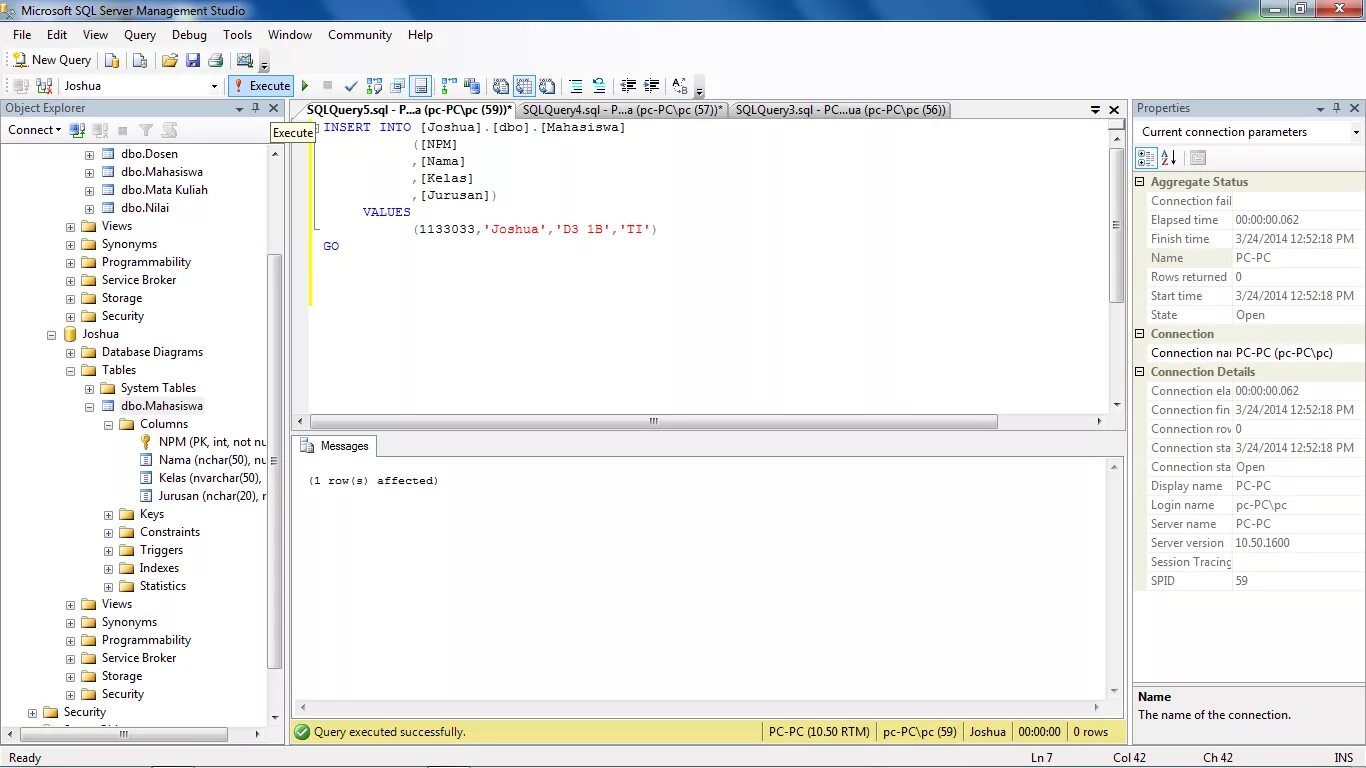Collapse the Aggregate Status section
Screen dimensions: 1366x768
(1140, 182)
